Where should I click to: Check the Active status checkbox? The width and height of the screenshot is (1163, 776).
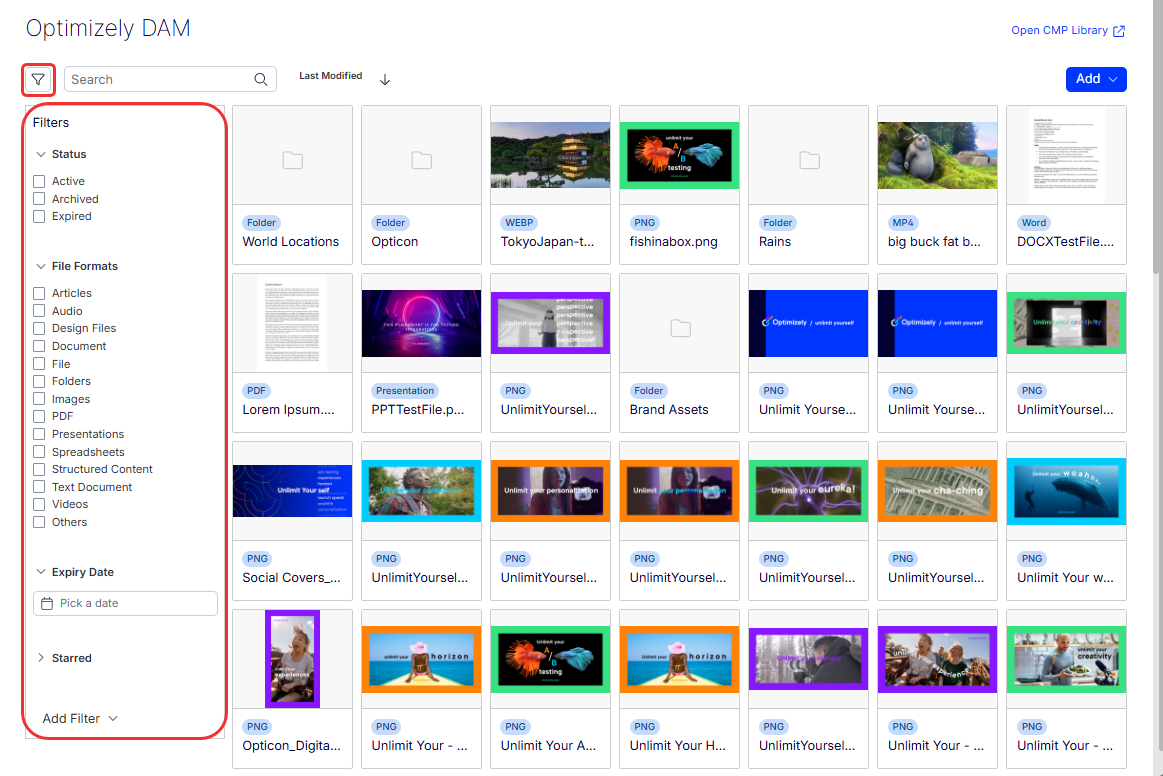click(x=39, y=181)
